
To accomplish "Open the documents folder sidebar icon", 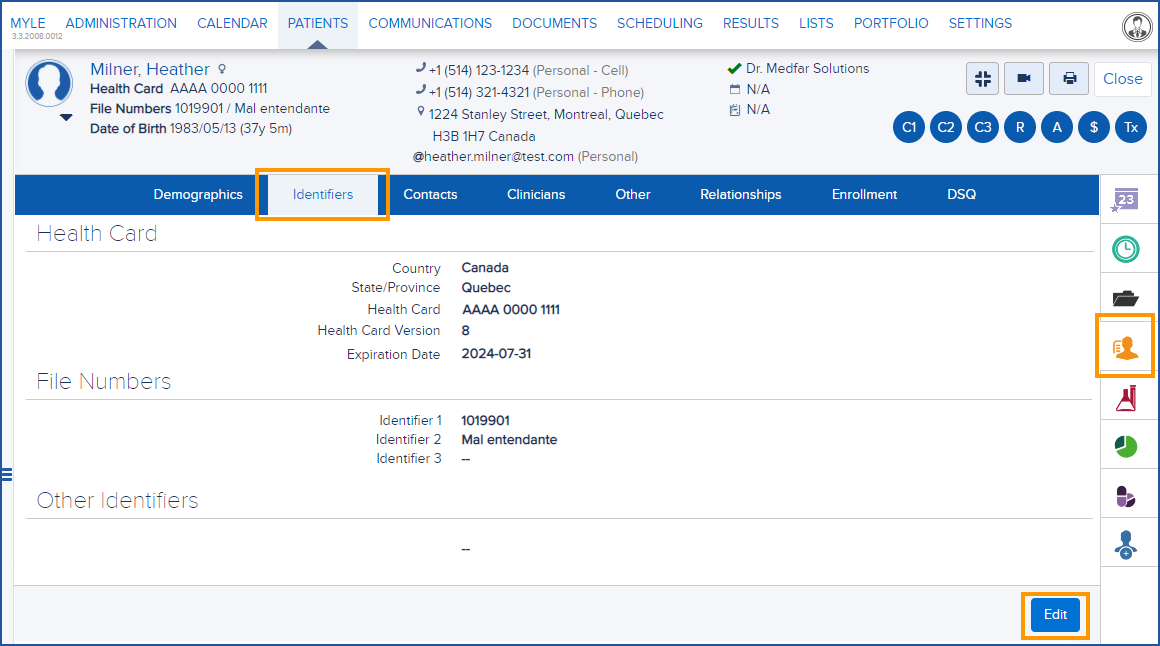I will click(x=1128, y=297).
